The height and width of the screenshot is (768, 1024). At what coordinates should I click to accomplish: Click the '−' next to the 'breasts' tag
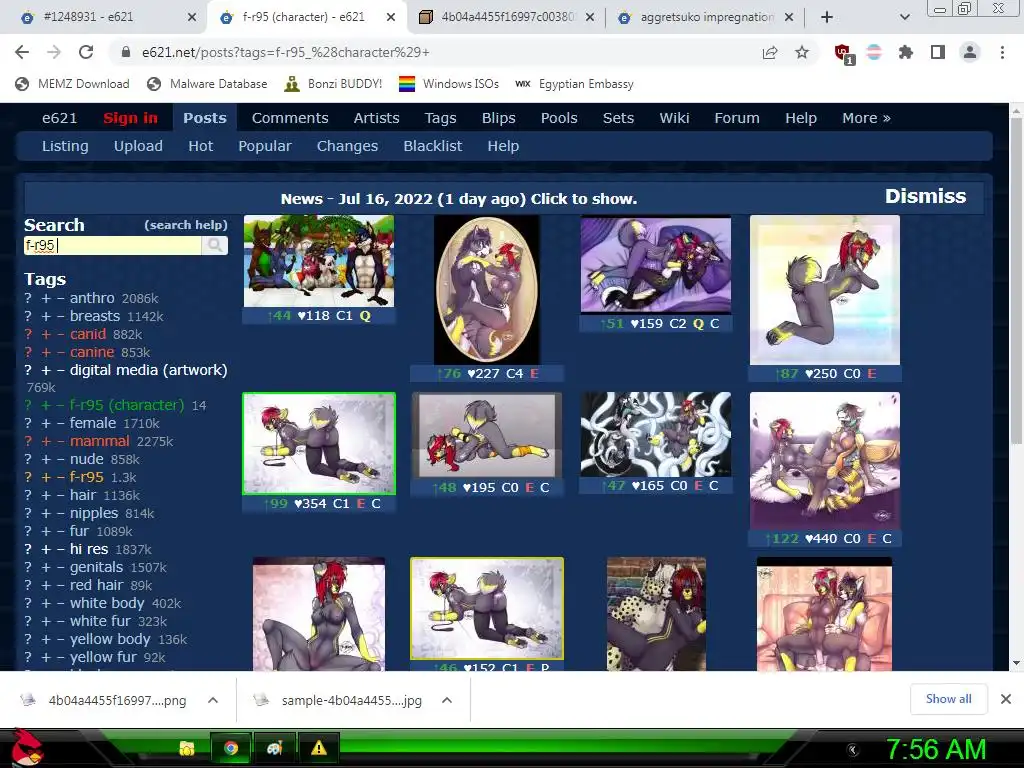(61, 317)
